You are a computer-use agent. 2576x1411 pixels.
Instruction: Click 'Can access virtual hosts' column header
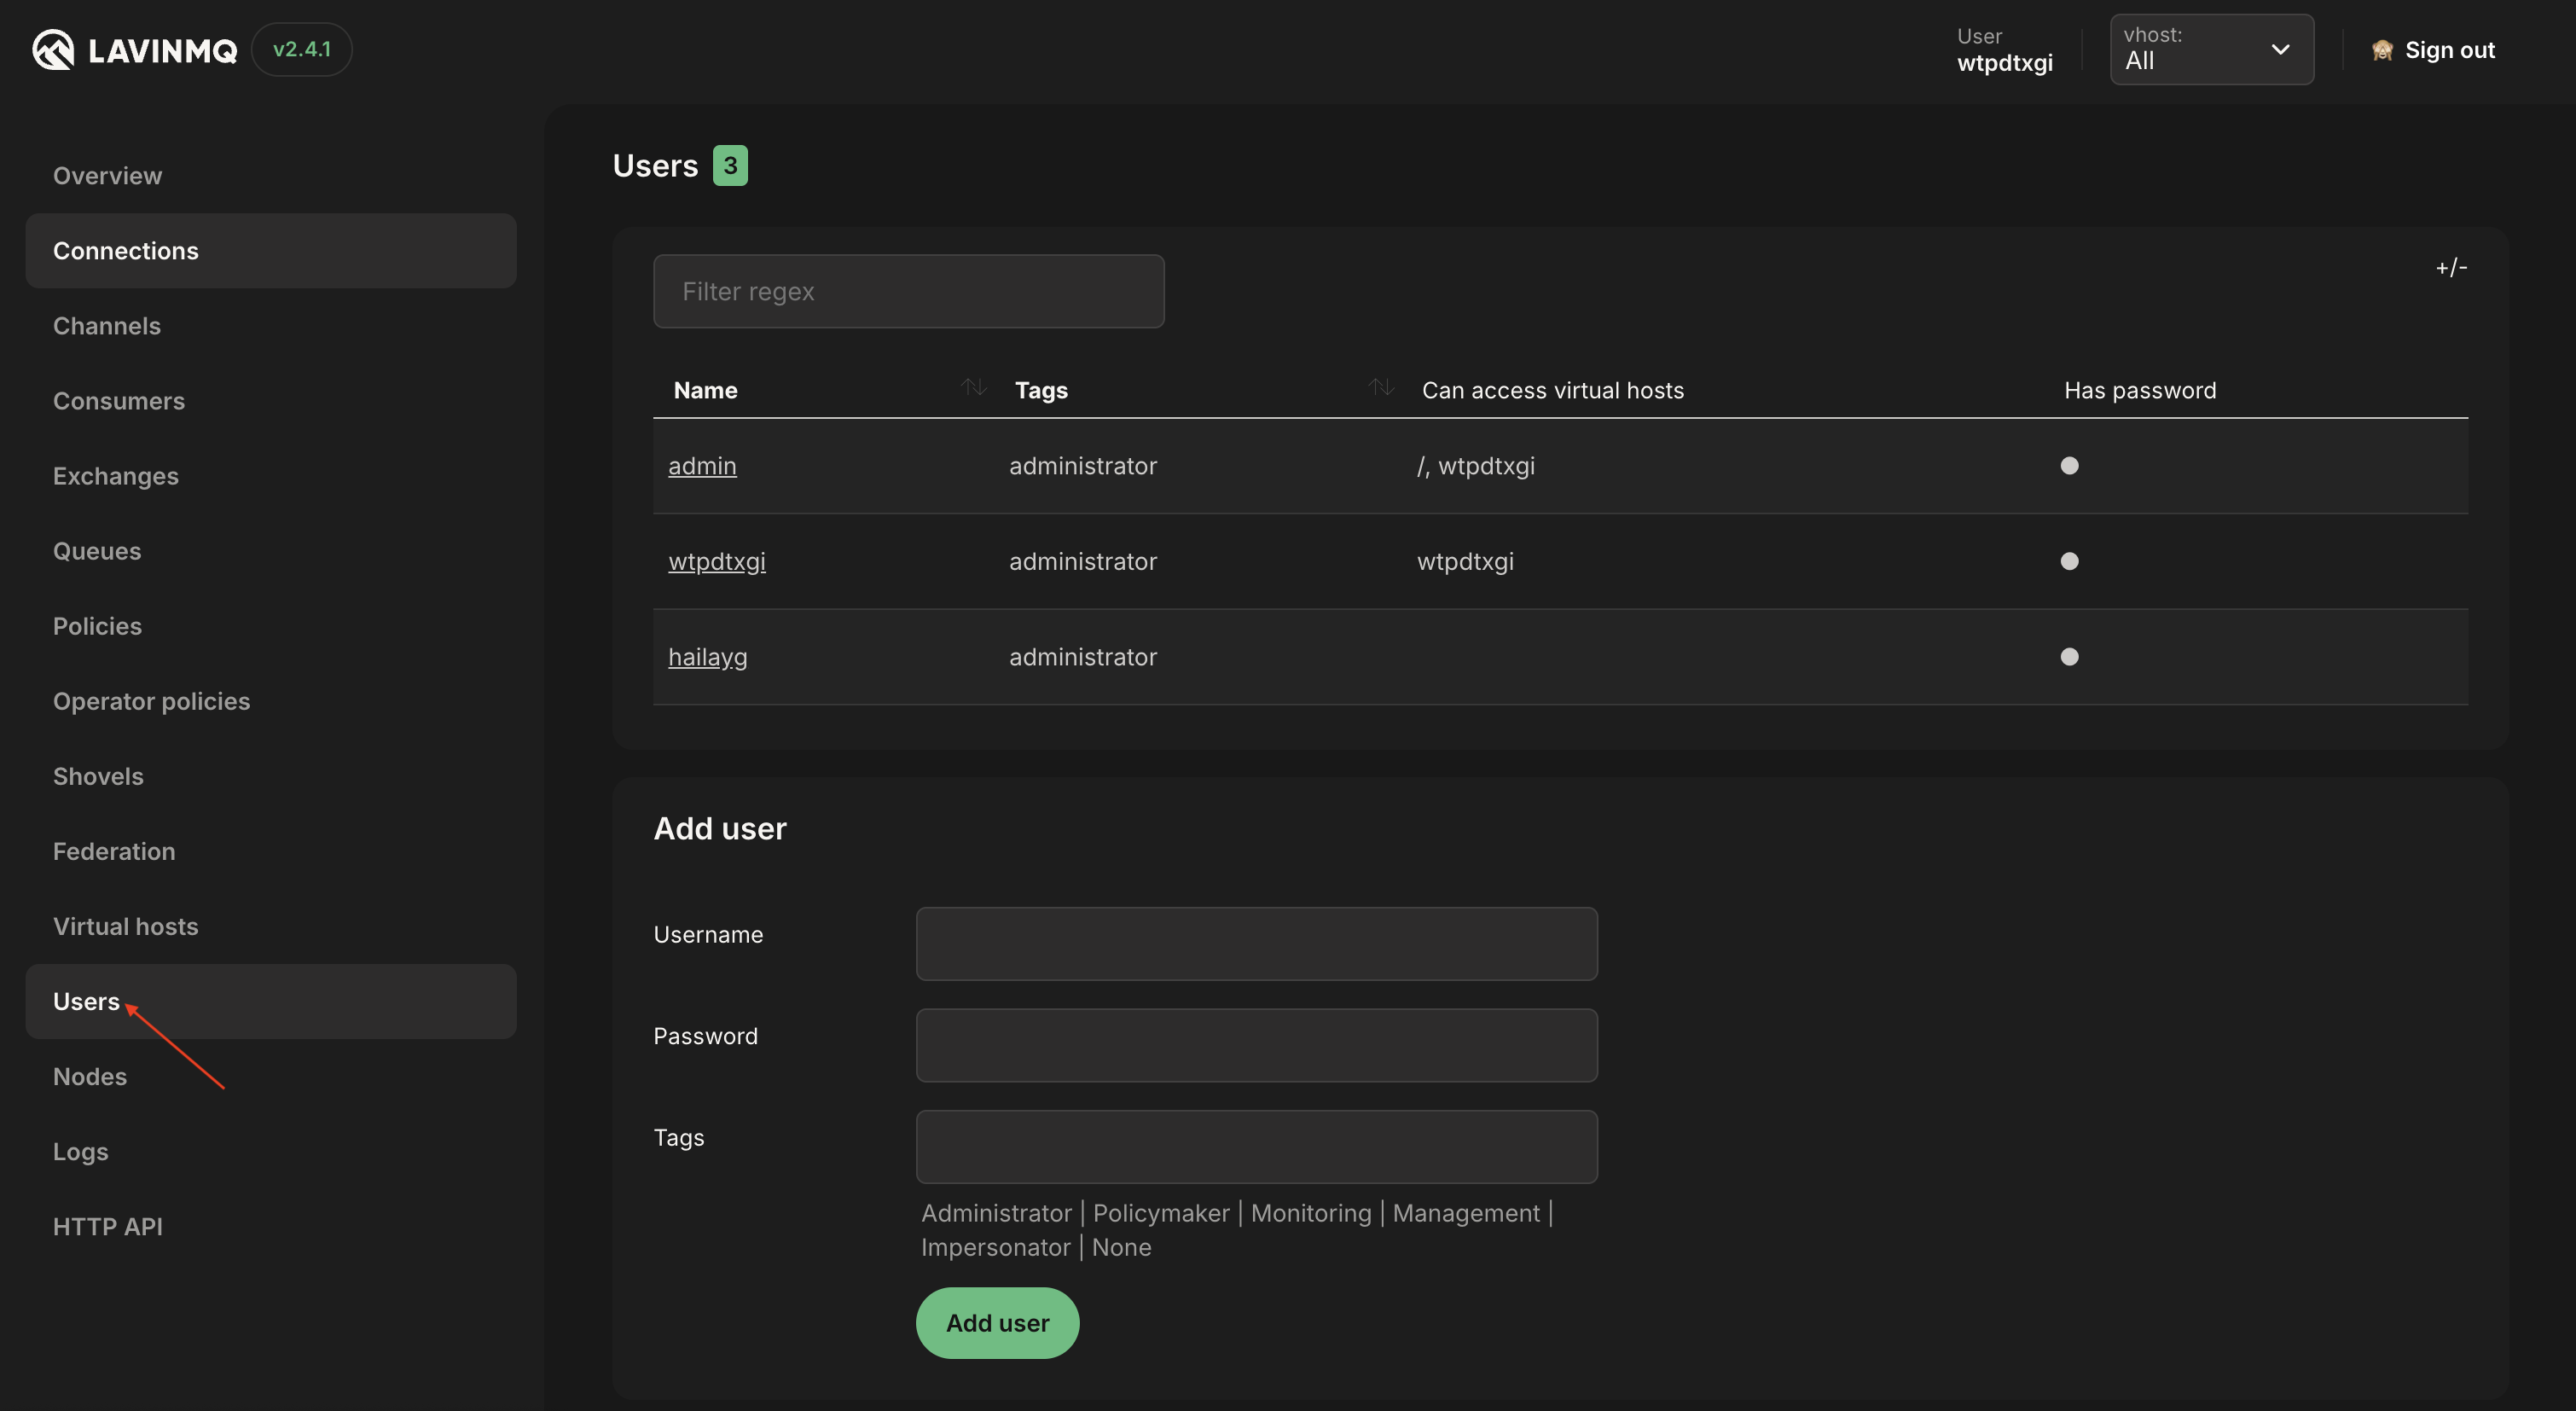(x=1553, y=390)
